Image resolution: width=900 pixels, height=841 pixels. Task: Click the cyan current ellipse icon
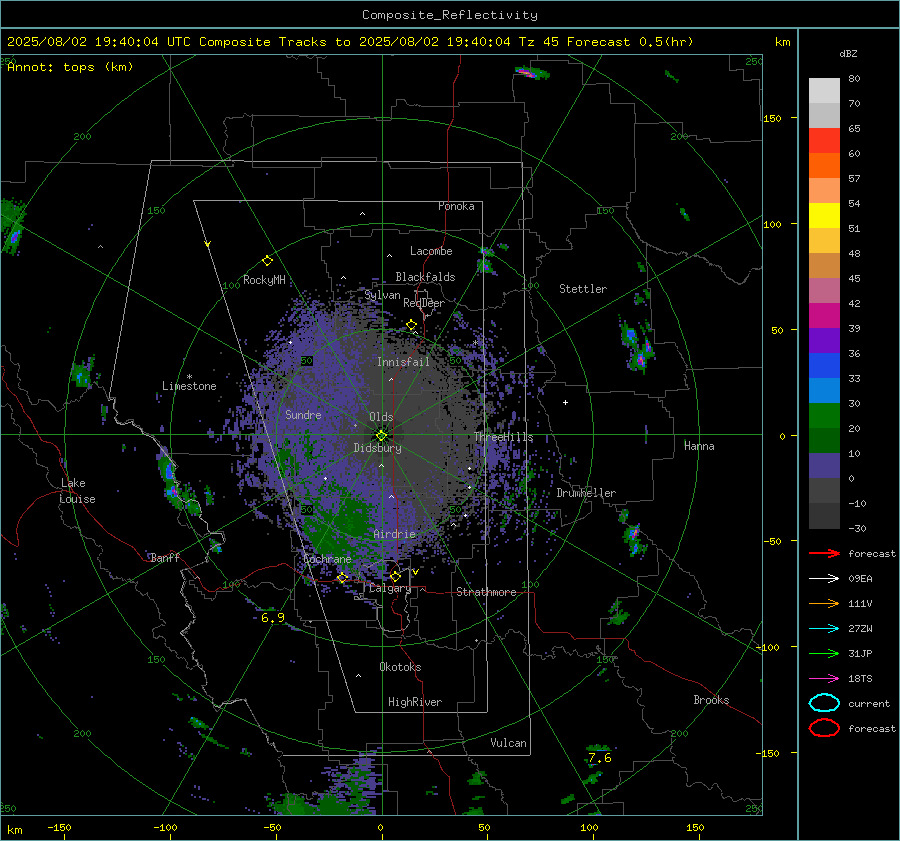tap(824, 703)
